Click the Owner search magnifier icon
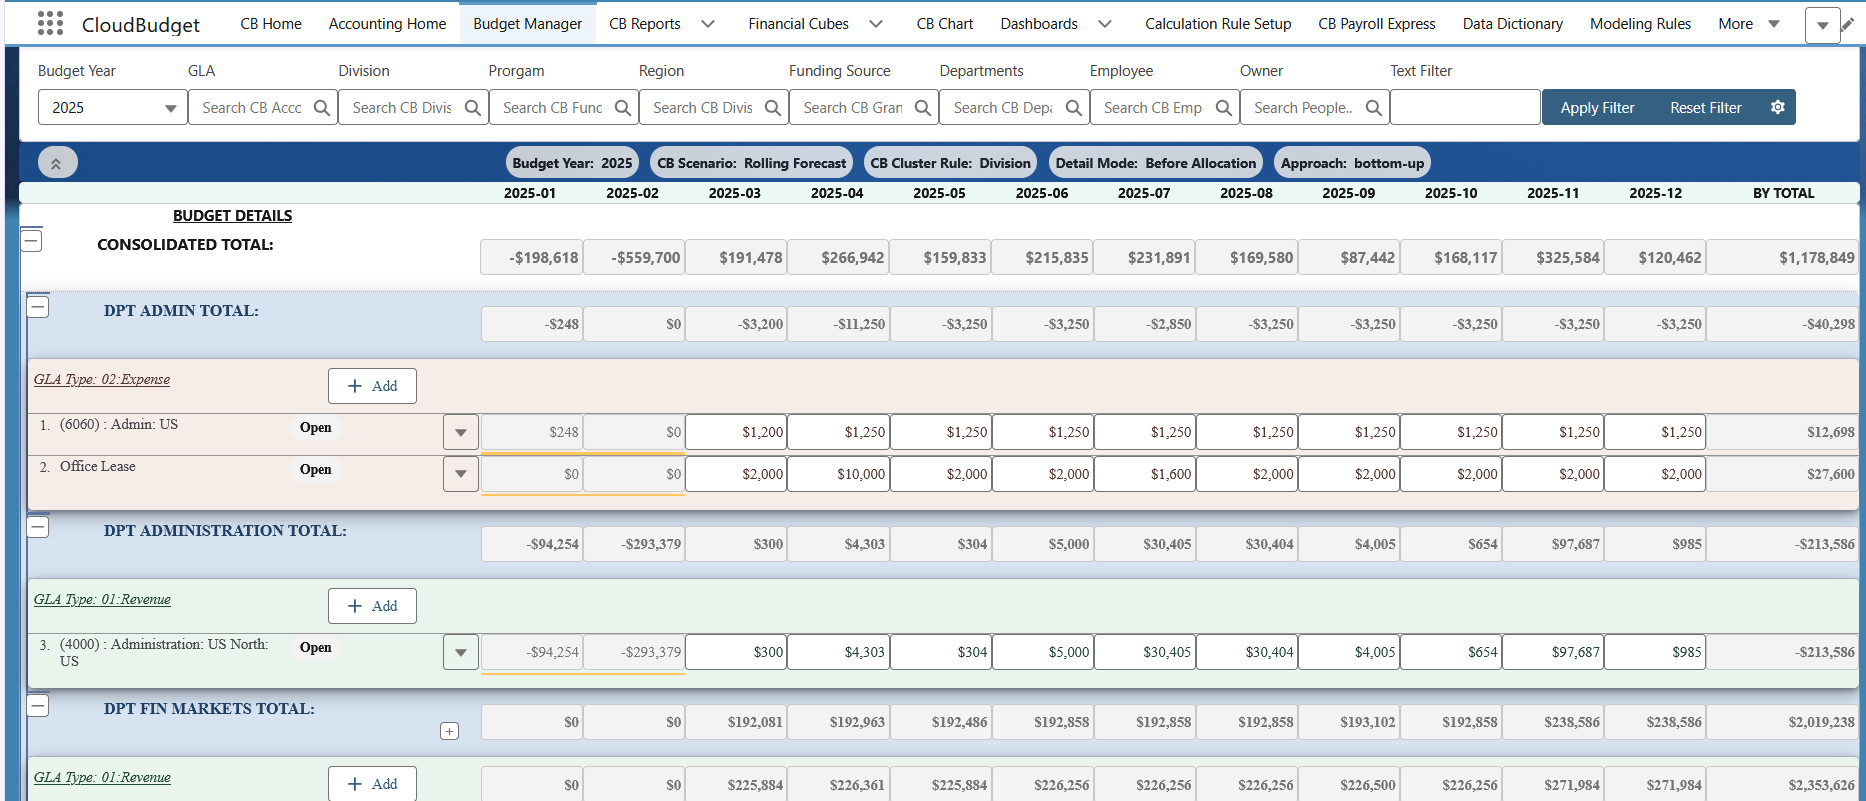Image resolution: width=1866 pixels, height=801 pixels. pyautogui.click(x=1374, y=107)
